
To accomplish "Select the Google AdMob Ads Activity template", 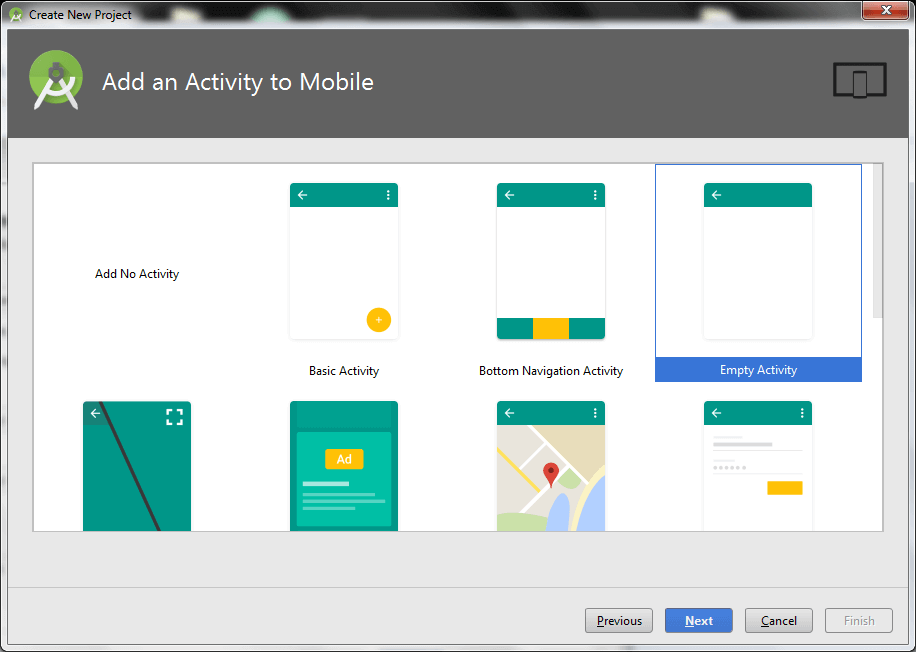I will [x=343, y=465].
